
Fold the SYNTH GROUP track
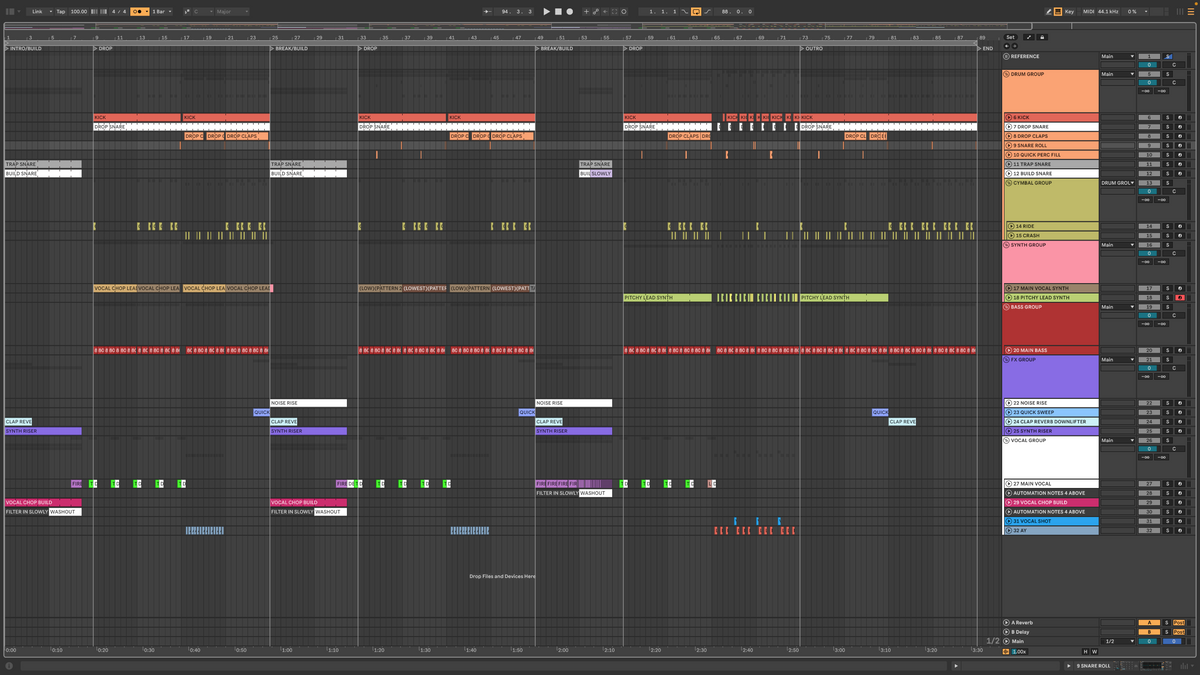click(x=1008, y=245)
